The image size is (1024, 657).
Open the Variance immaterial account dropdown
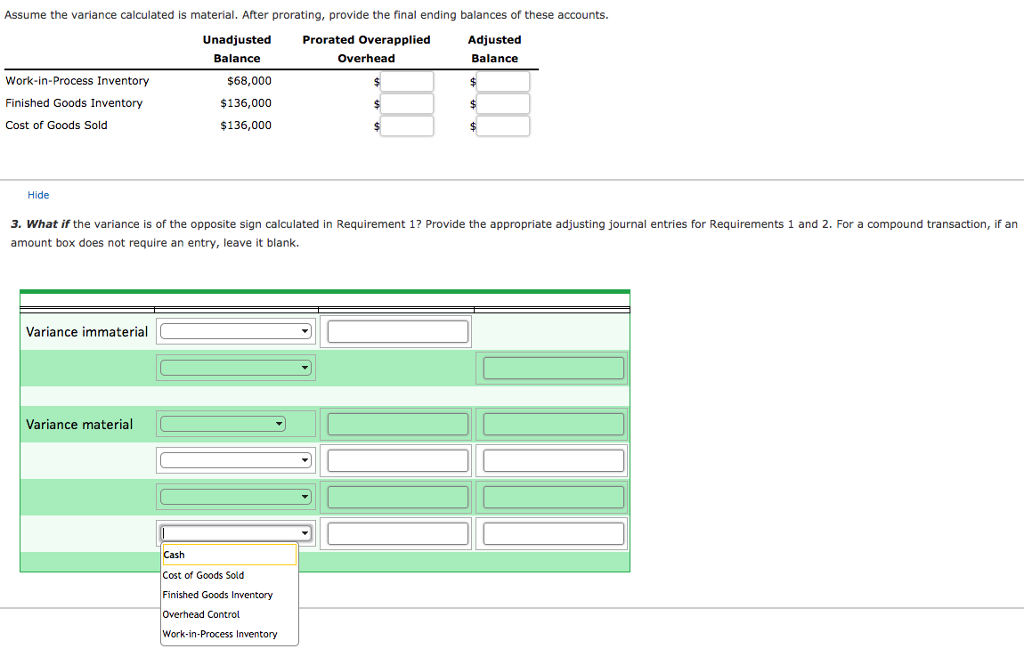[x=236, y=331]
